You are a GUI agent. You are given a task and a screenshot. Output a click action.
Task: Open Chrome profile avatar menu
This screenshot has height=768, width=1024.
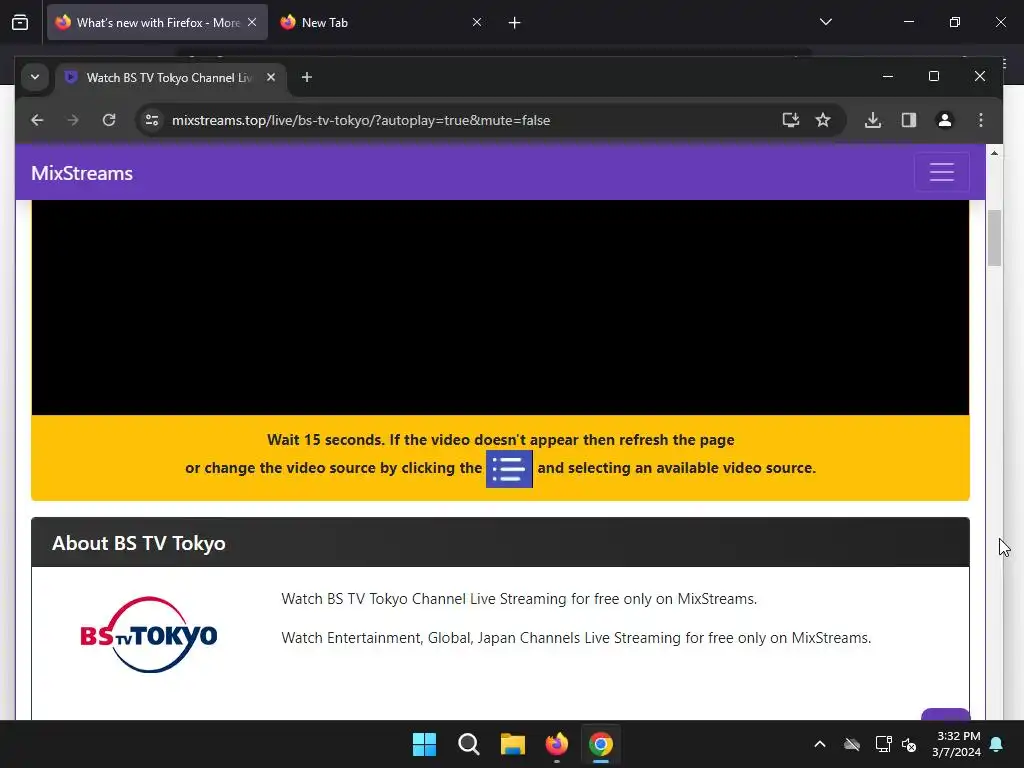(x=944, y=120)
